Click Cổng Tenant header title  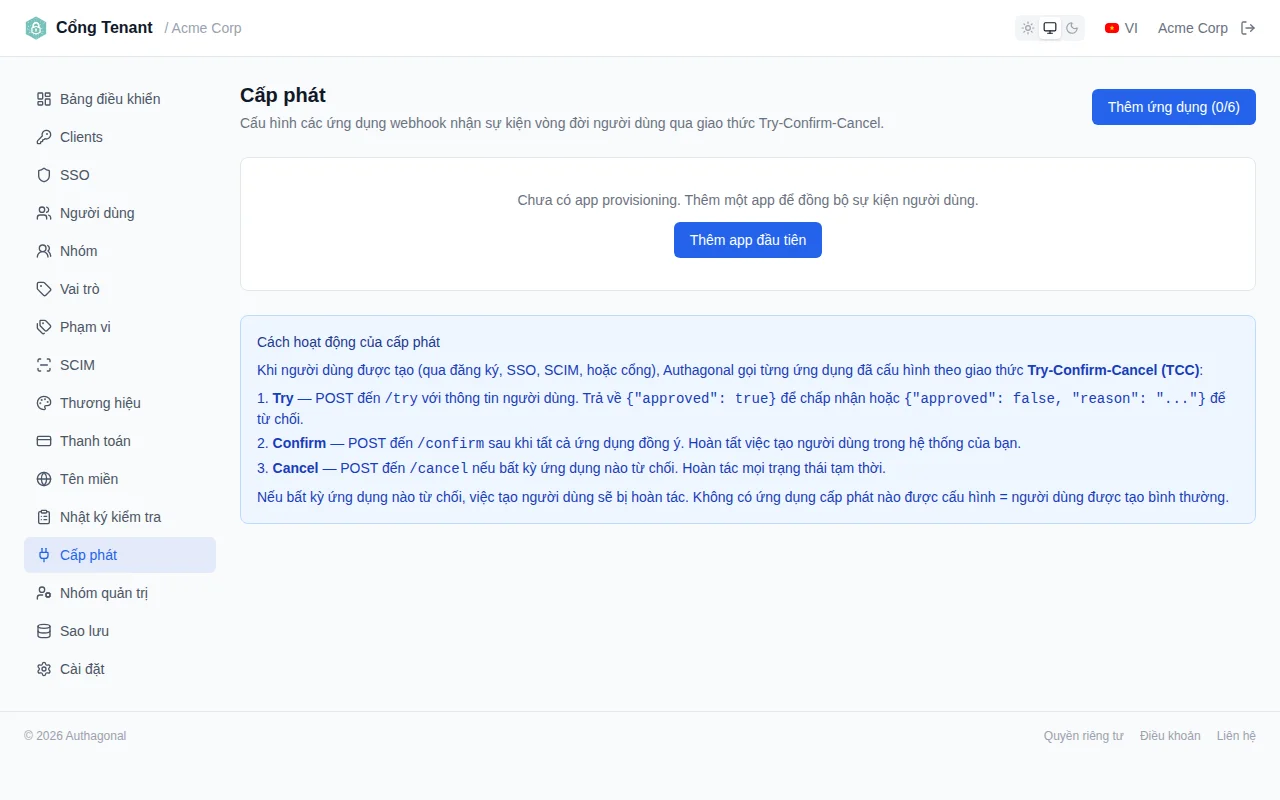(x=104, y=28)
